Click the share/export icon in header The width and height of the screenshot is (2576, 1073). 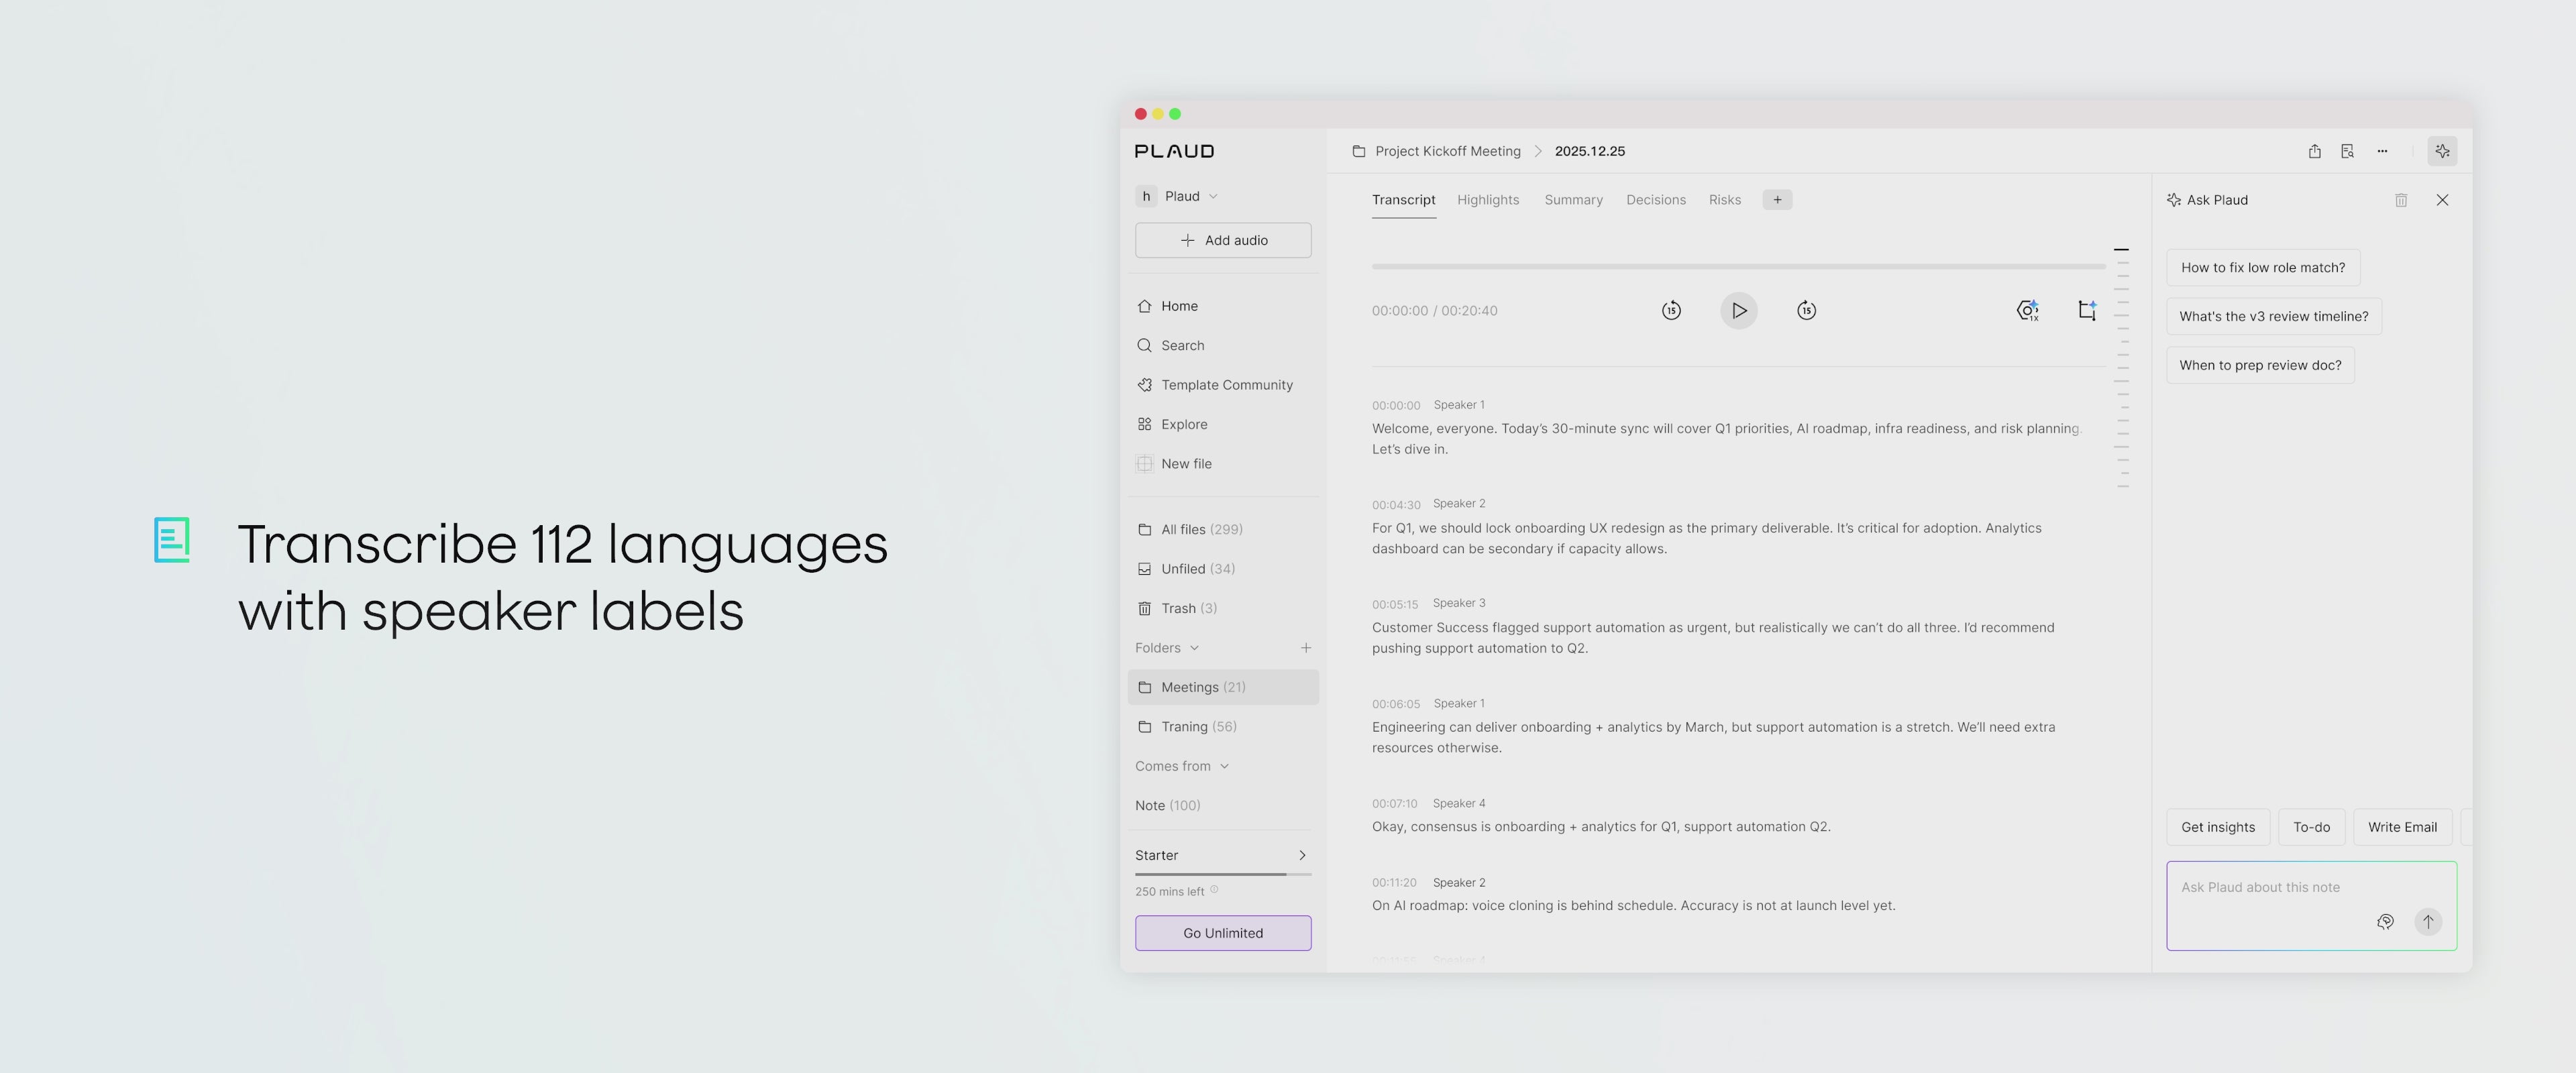click(x=2314, y=151)
